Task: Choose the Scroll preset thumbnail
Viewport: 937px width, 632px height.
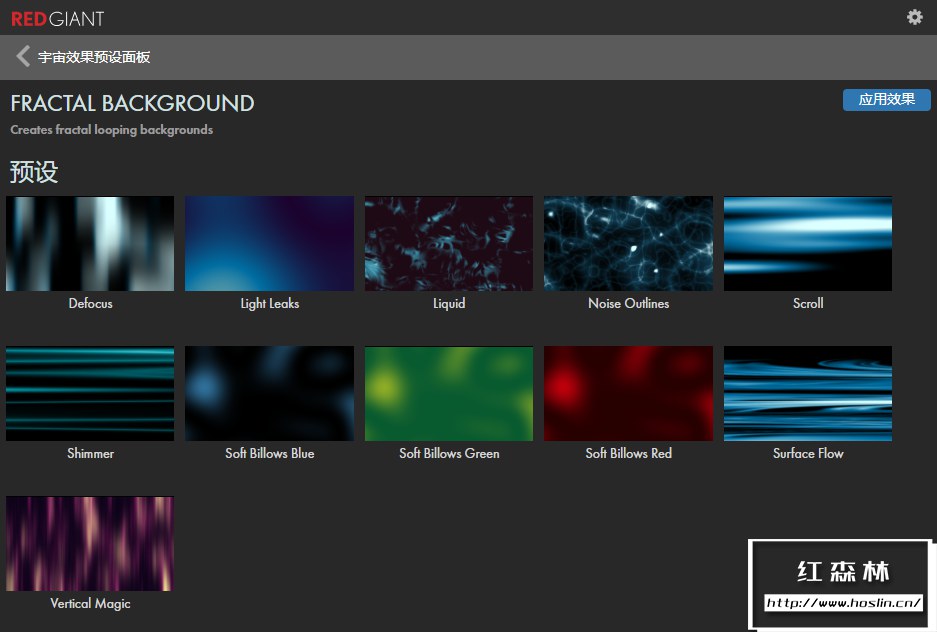Action: tap(807, 244)
